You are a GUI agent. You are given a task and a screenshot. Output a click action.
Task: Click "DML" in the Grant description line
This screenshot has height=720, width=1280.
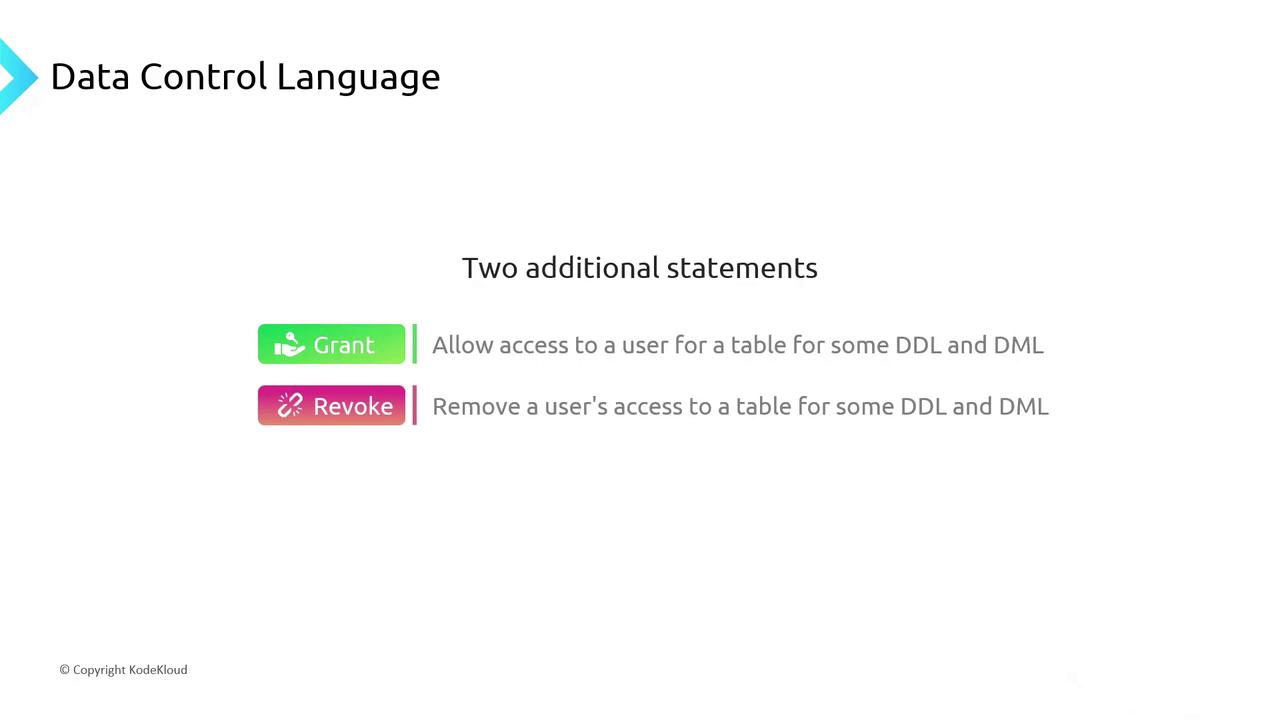click(1018, 345)
